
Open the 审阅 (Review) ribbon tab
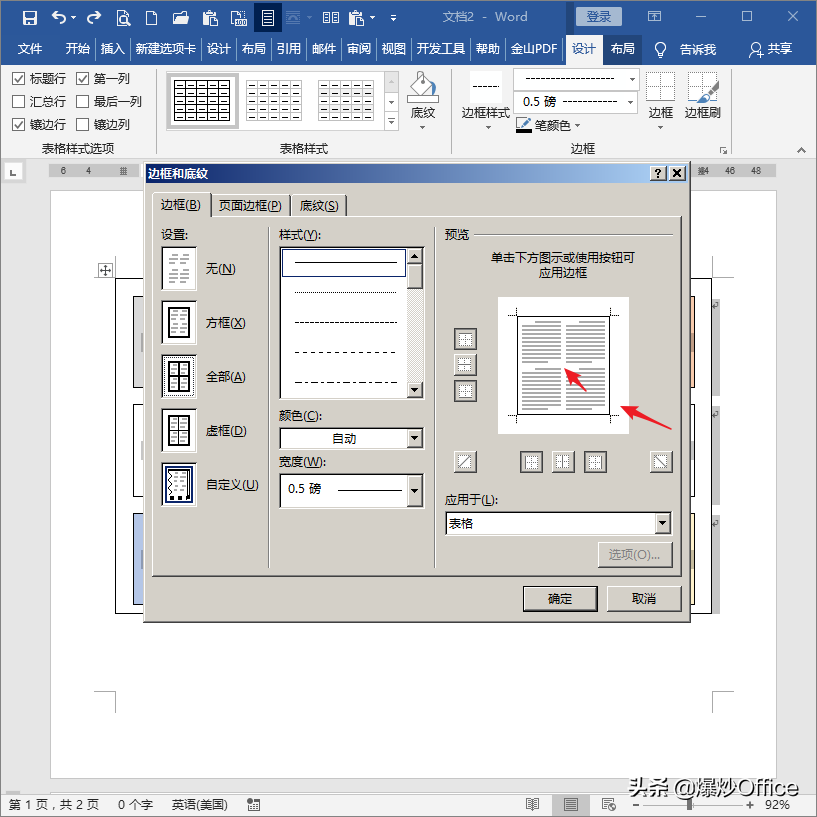(359, 49)
